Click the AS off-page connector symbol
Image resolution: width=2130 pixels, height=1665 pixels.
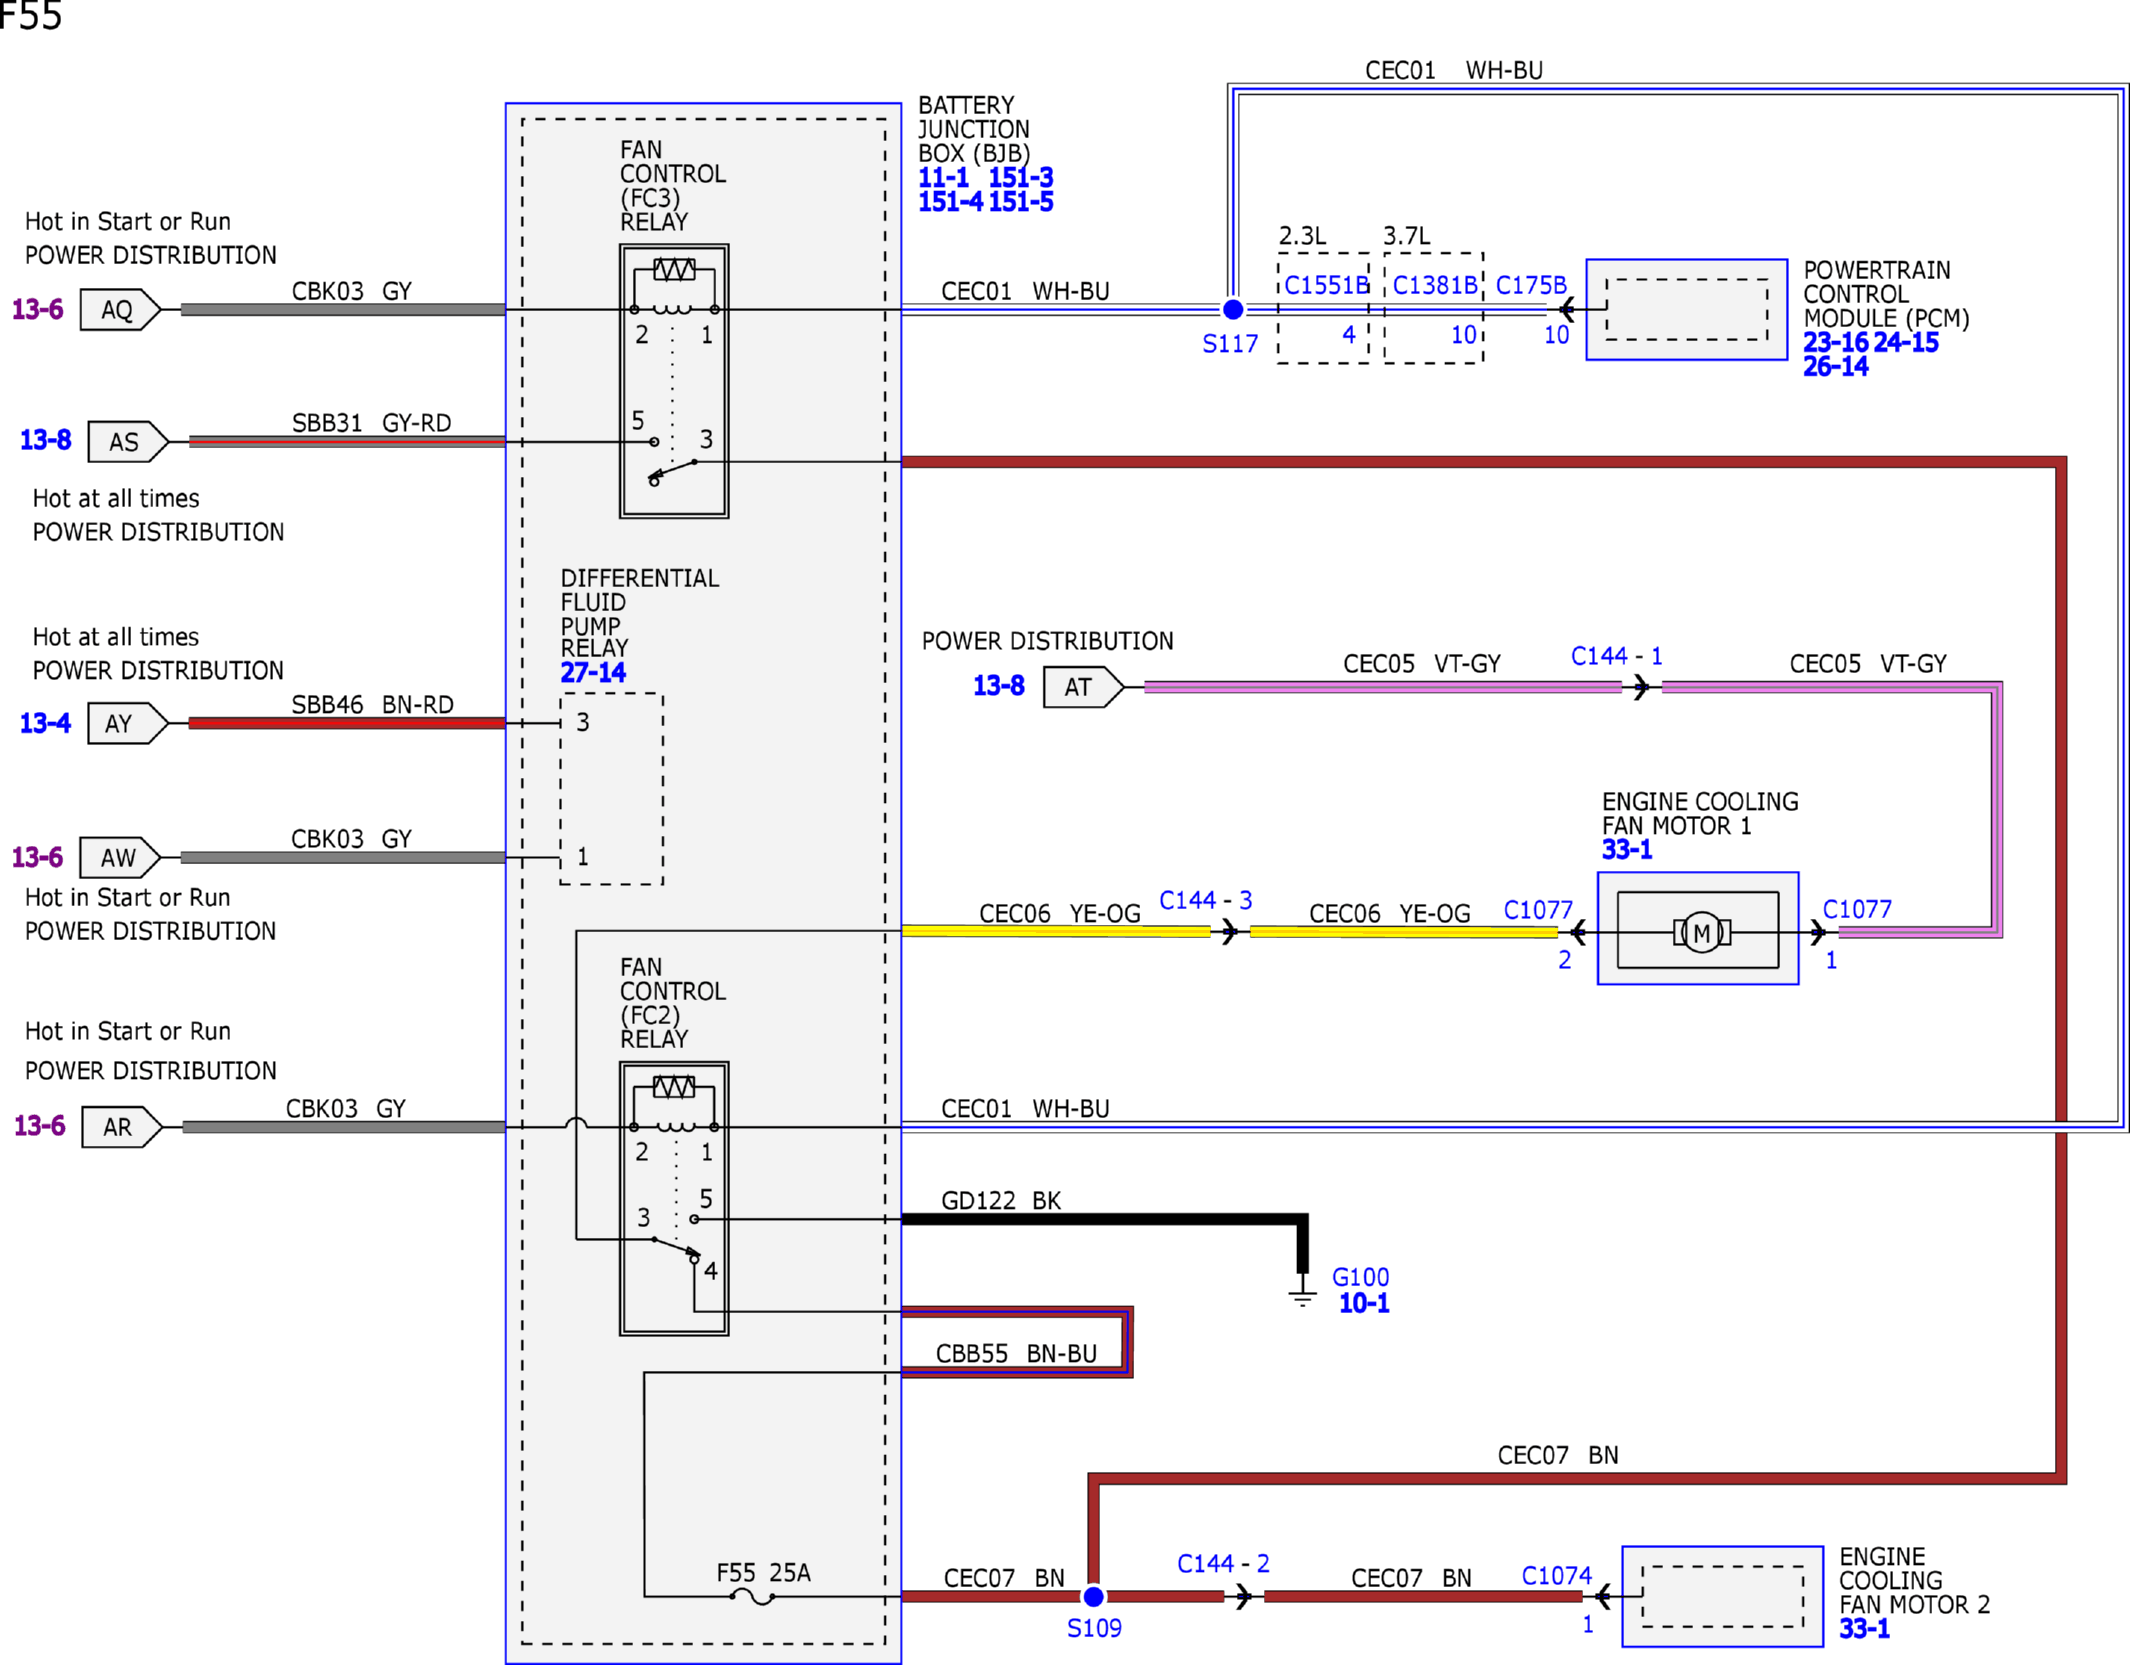[128, 441]
